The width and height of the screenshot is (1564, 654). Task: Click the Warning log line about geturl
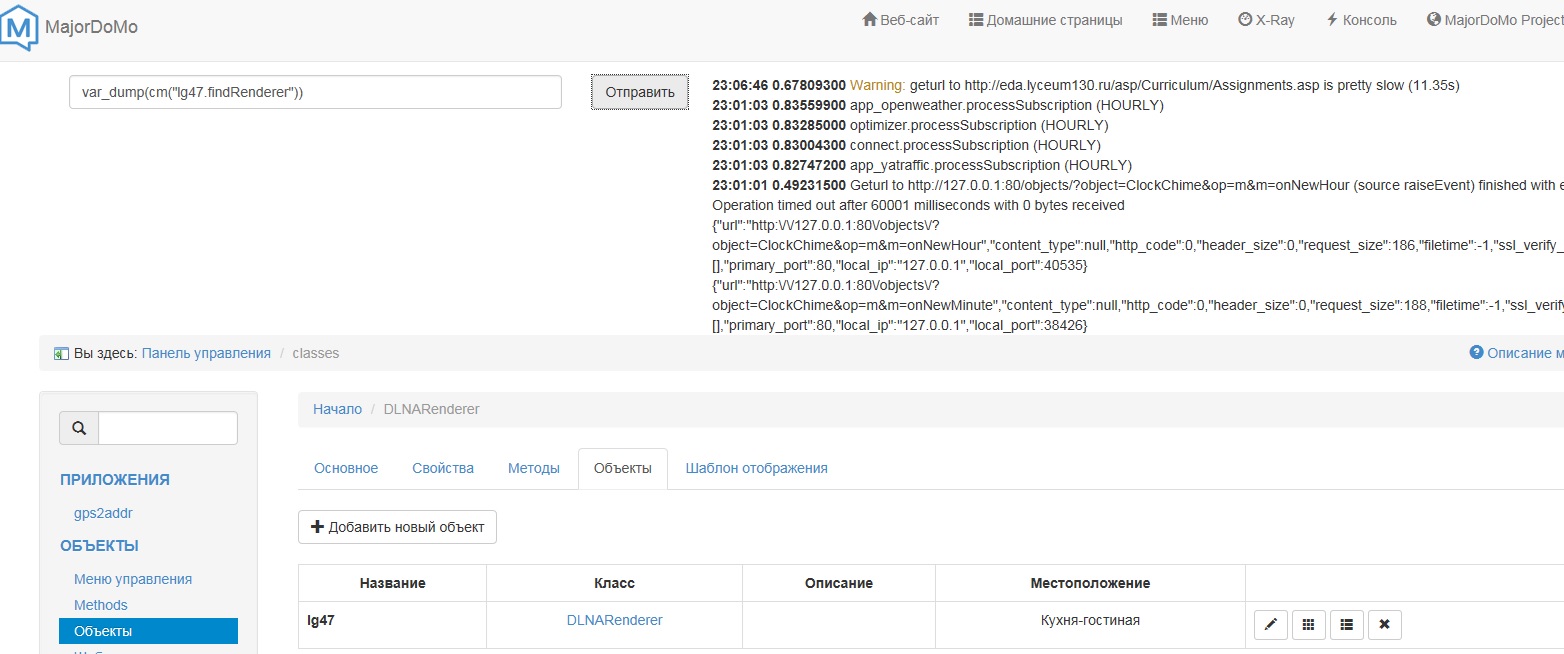pos(1086,85)
